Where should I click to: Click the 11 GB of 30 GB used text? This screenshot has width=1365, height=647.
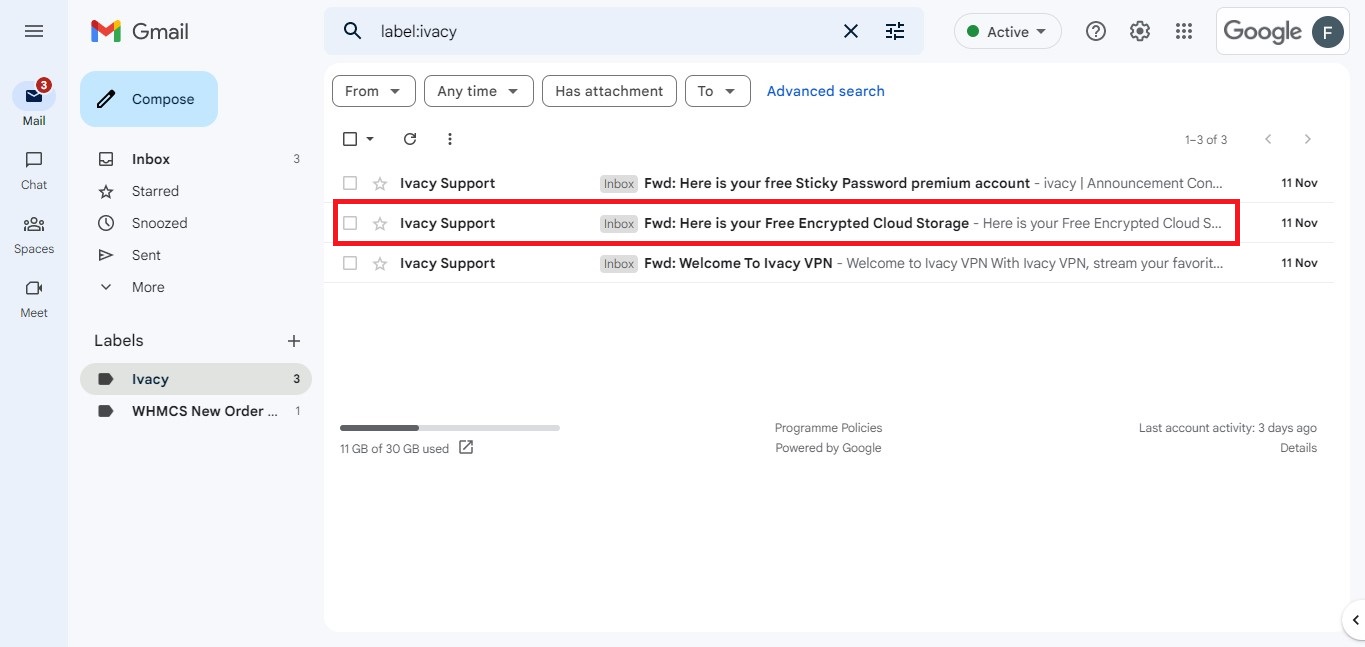394,449
